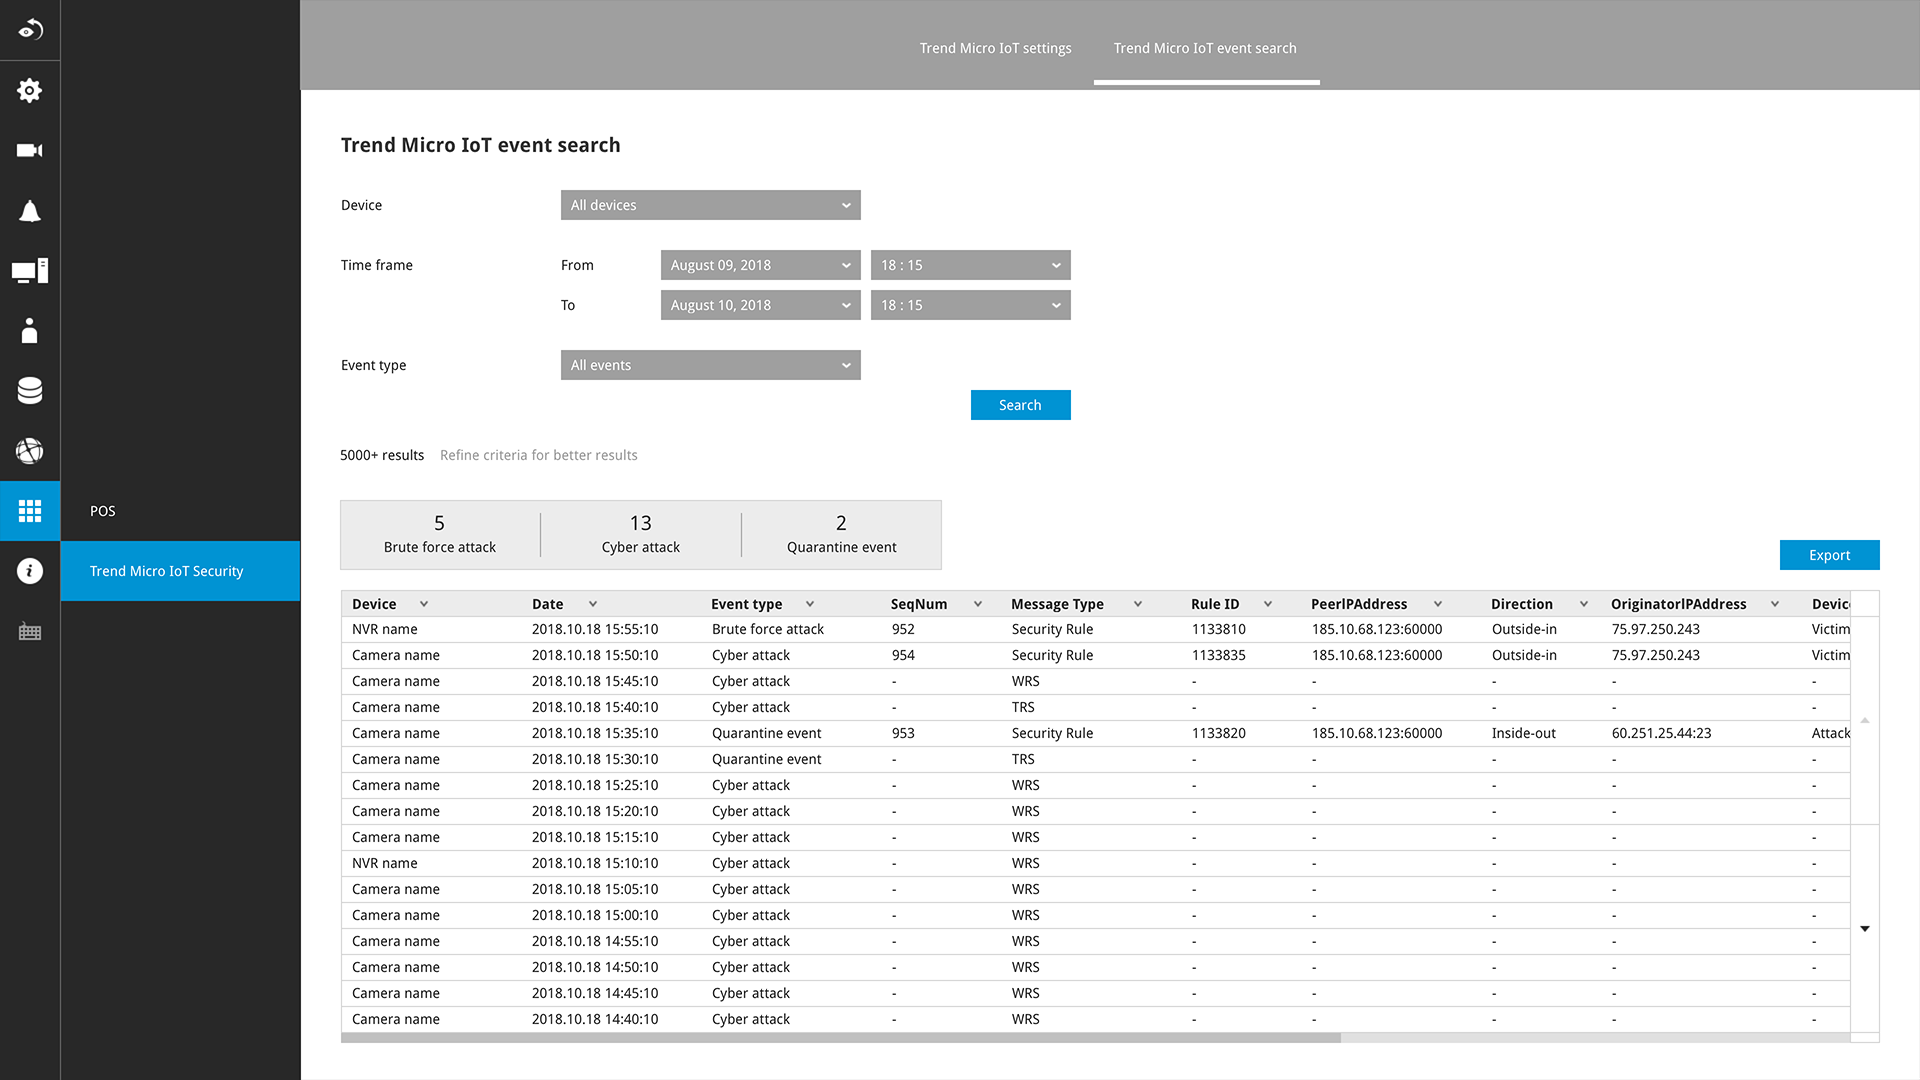Open the Event type column filter arrow
1920x1080 pixels.
coord(810,604)
